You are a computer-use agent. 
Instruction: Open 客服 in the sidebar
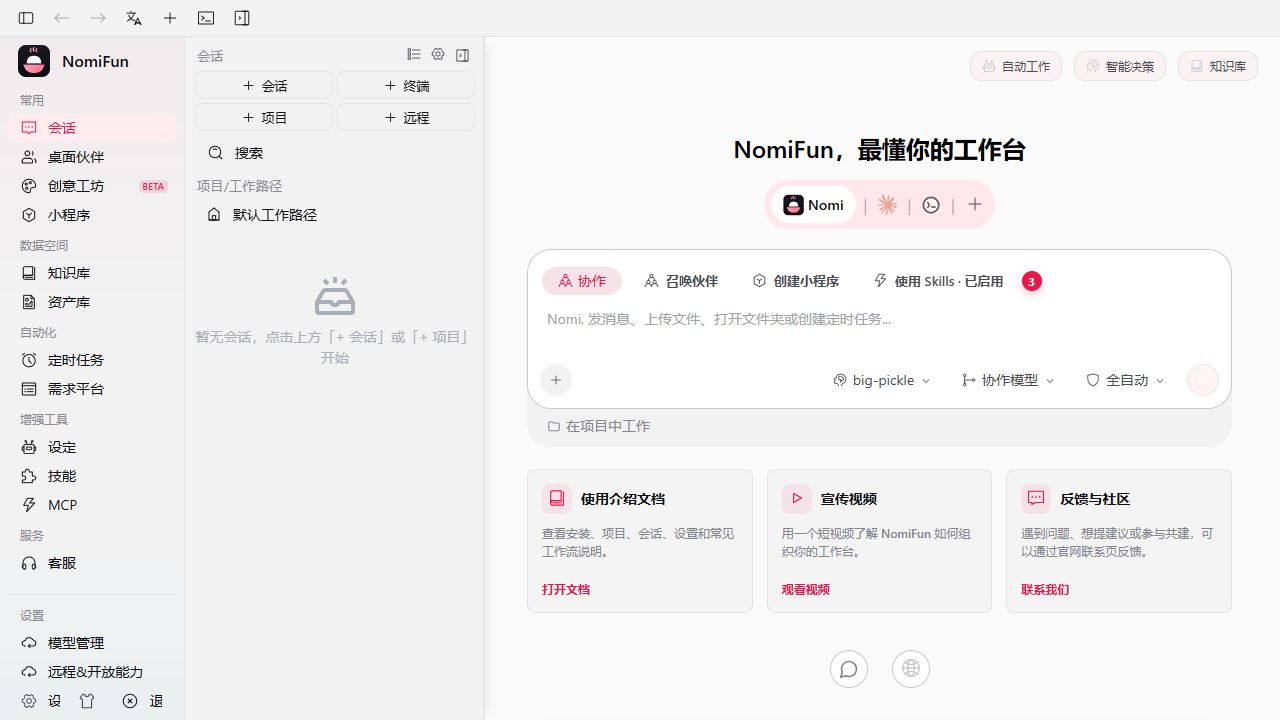coord(92,563)
